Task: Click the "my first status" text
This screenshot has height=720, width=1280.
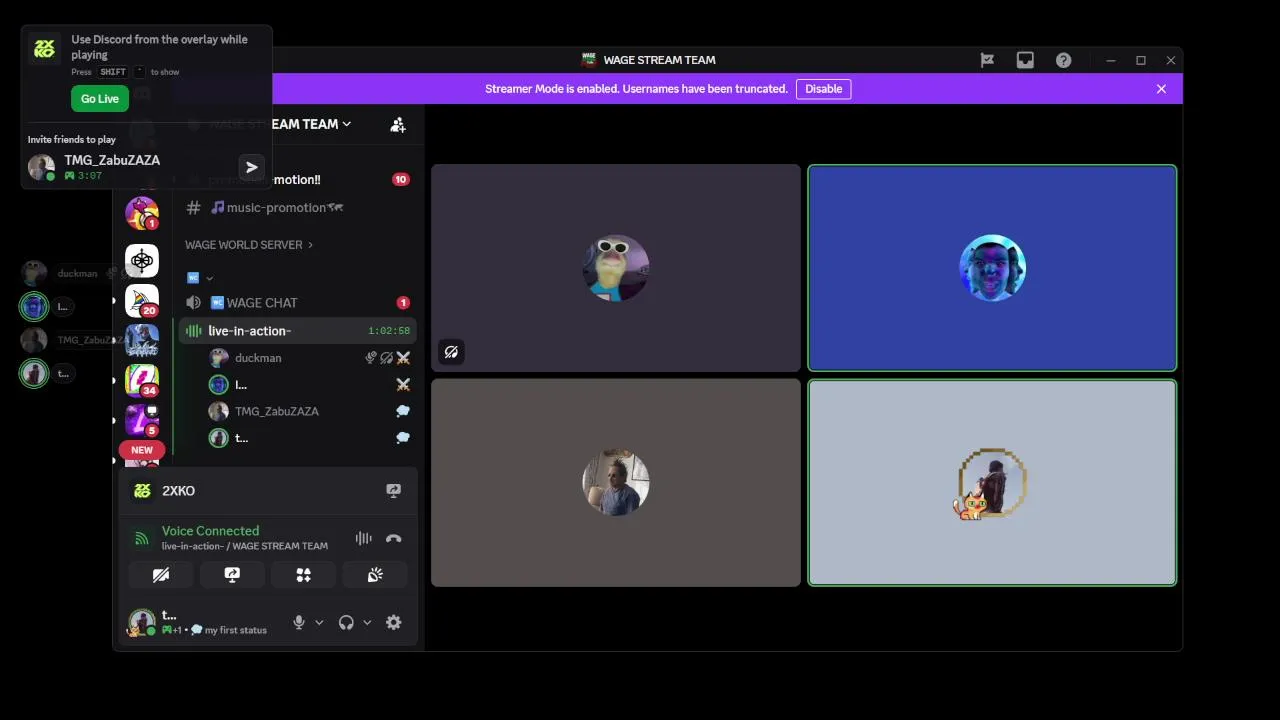Action: pos(236,631)
